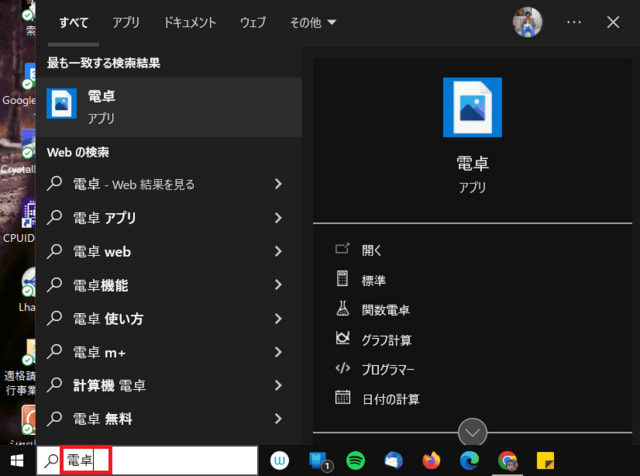
Task: Click the user profile avatar picture
Action: click(527, 21)
